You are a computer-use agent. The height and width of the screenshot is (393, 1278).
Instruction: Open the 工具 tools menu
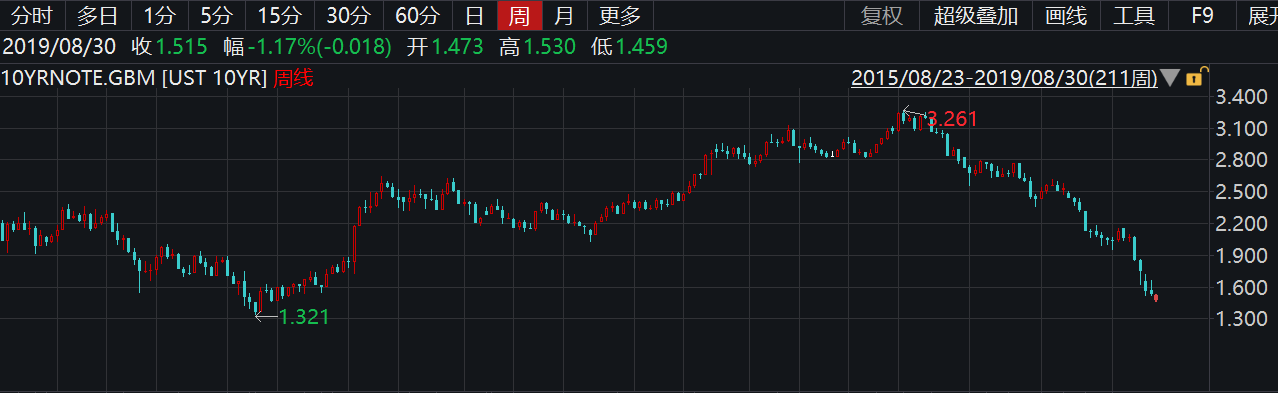1133,15
